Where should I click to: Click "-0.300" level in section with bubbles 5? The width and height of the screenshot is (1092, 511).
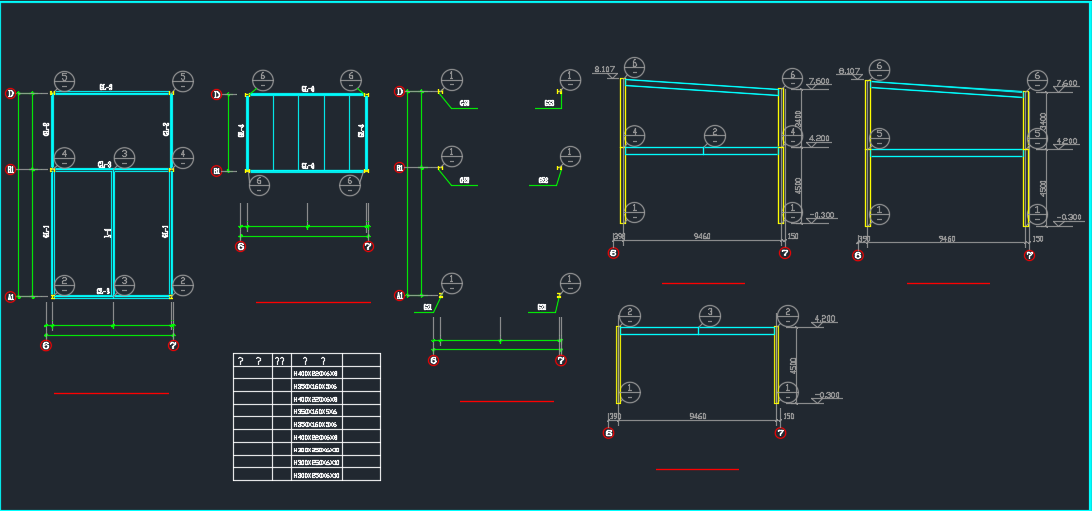click(x=1068, y=217)
